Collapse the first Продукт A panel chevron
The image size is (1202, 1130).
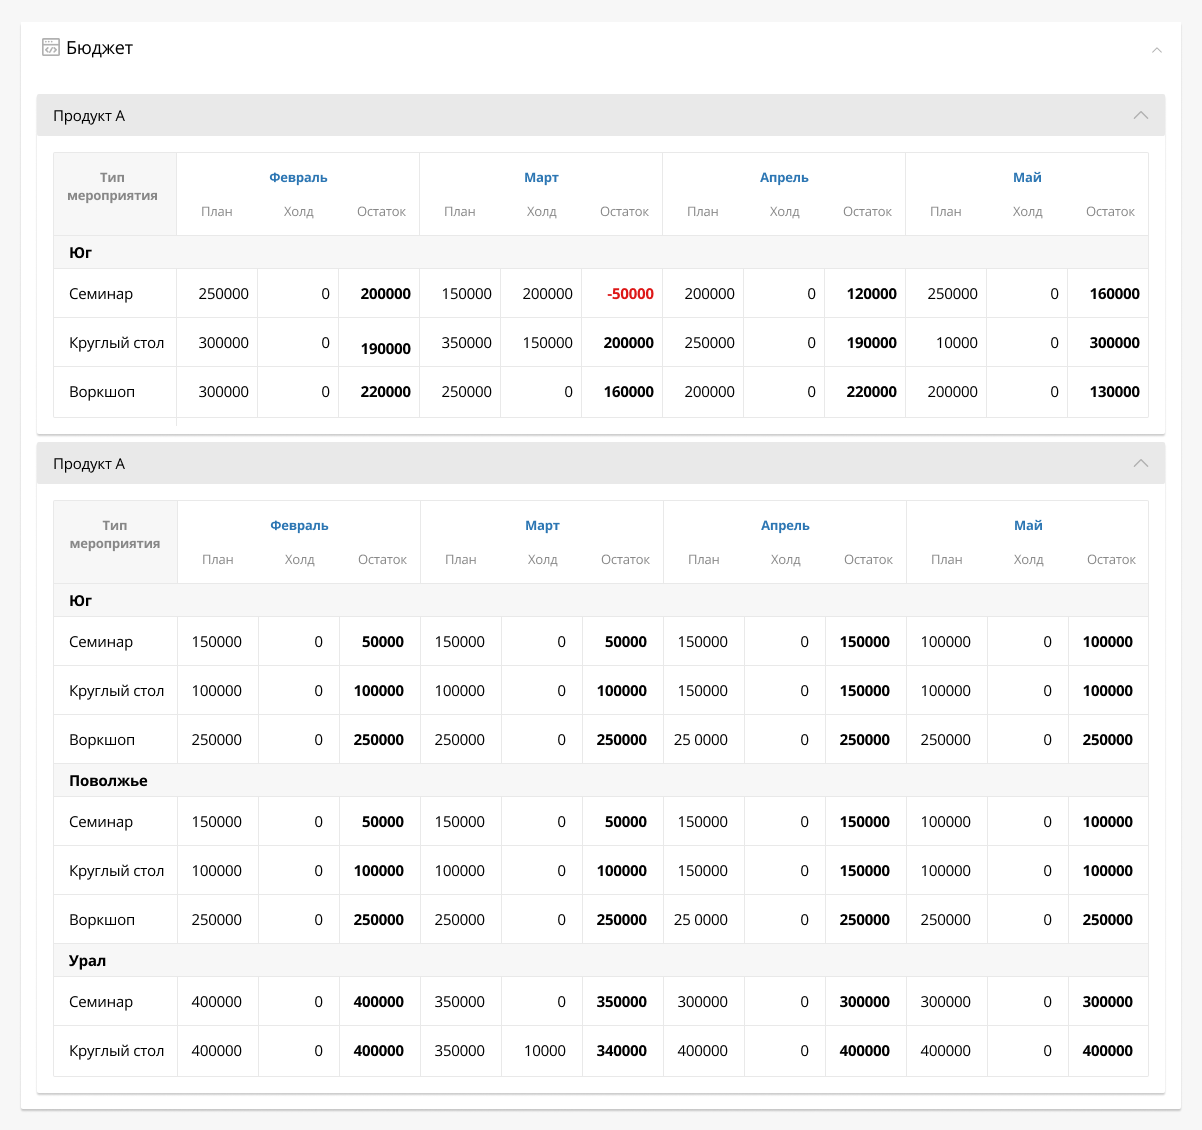(x=1140, y=116)
